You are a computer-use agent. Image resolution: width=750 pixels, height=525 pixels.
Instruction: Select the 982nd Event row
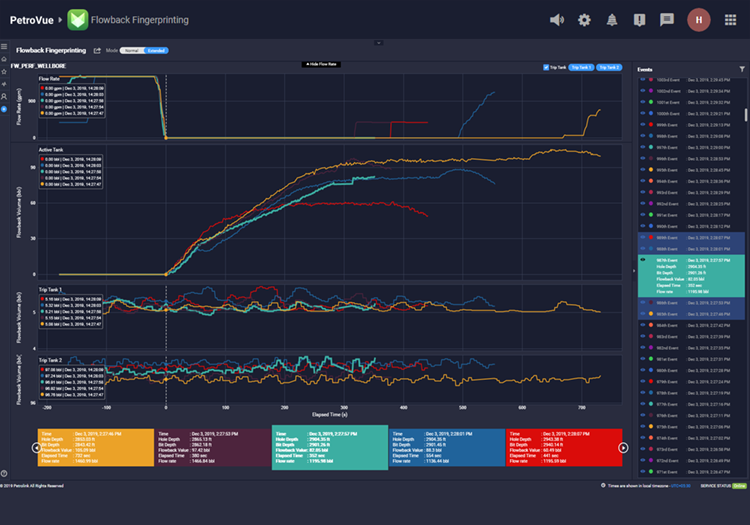coord(691,348)
